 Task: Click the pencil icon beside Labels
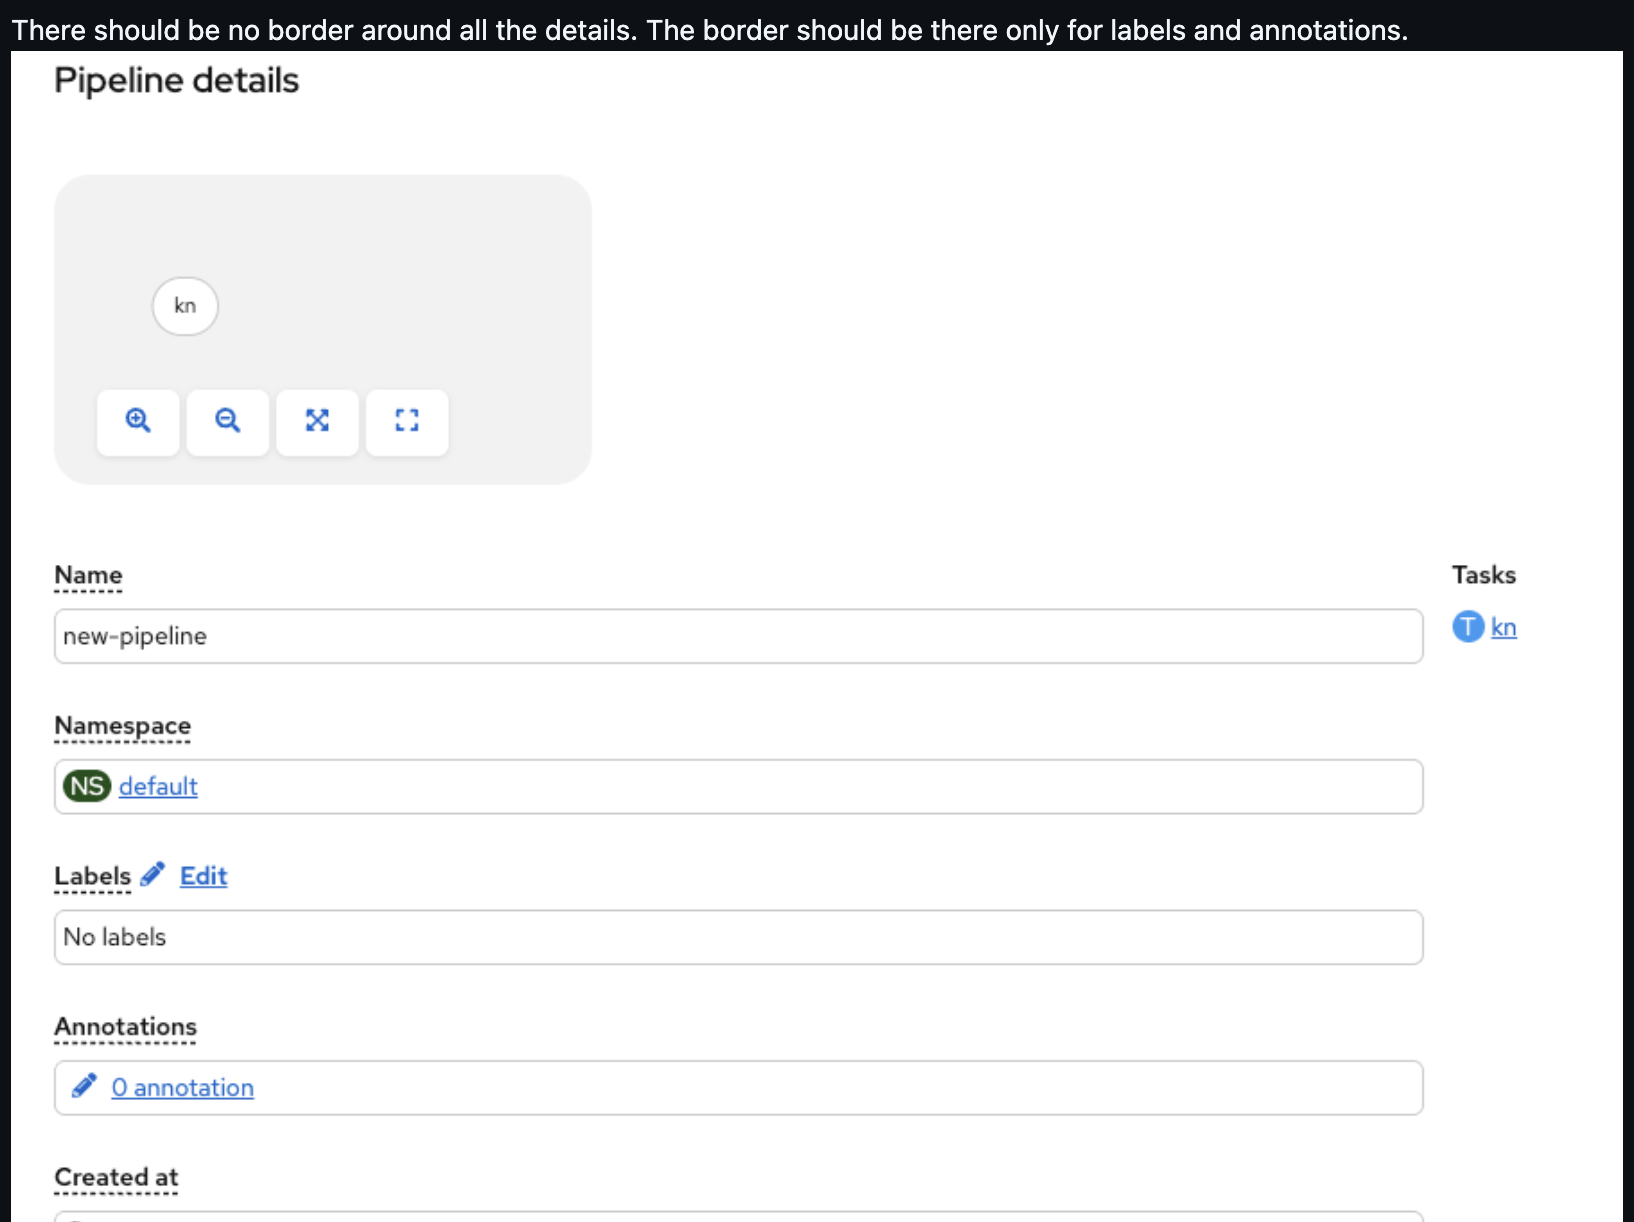tap(153, 875)
